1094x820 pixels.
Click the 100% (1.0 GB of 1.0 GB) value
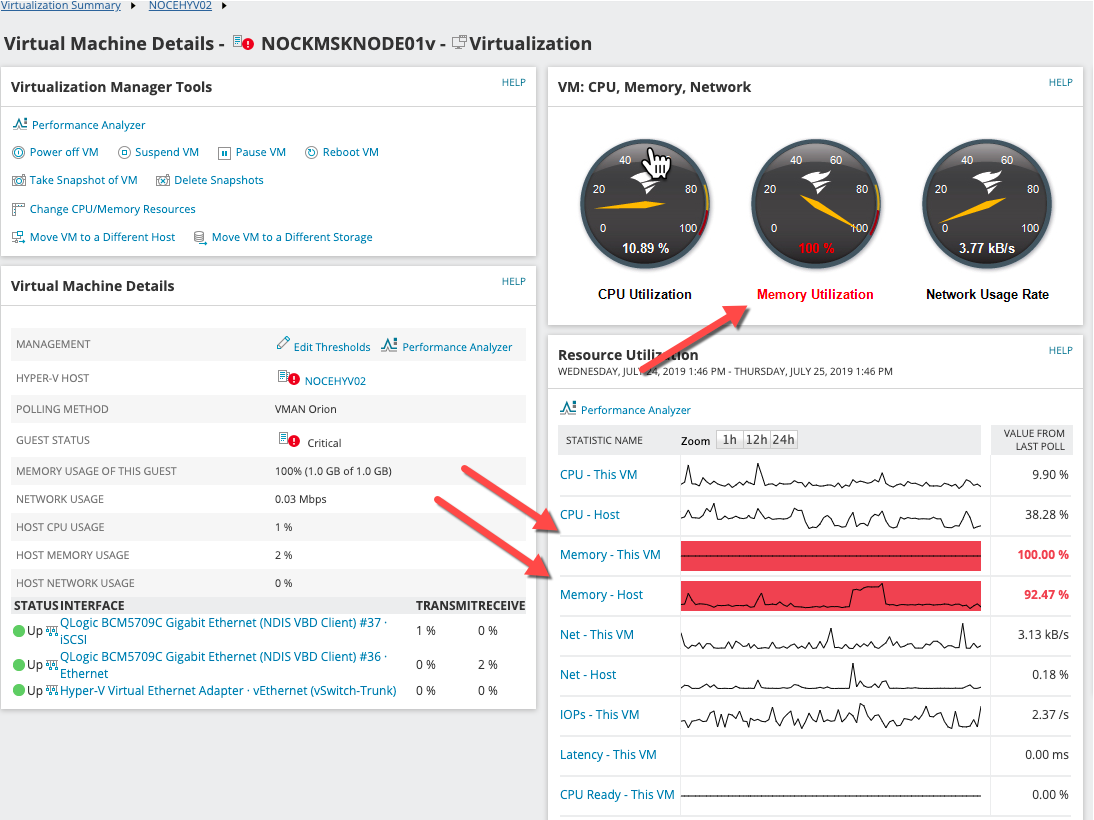point(333,471)
